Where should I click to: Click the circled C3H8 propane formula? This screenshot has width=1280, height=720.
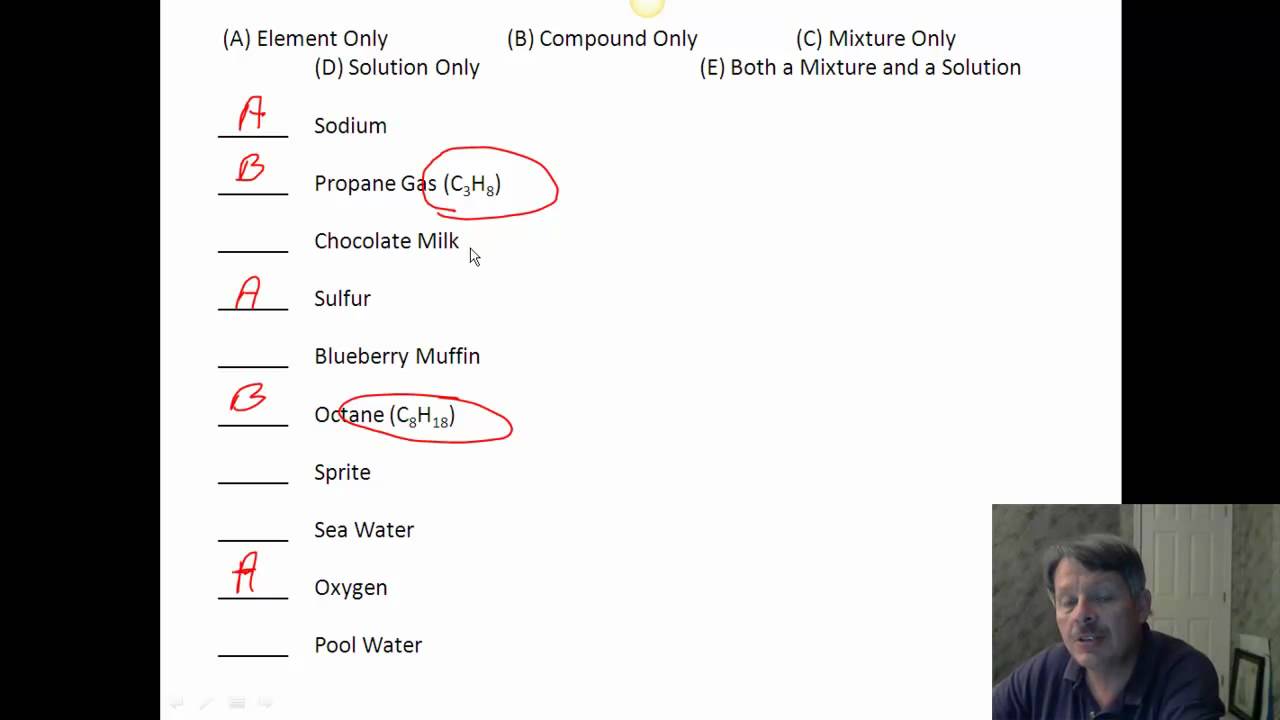coord(473,185)
